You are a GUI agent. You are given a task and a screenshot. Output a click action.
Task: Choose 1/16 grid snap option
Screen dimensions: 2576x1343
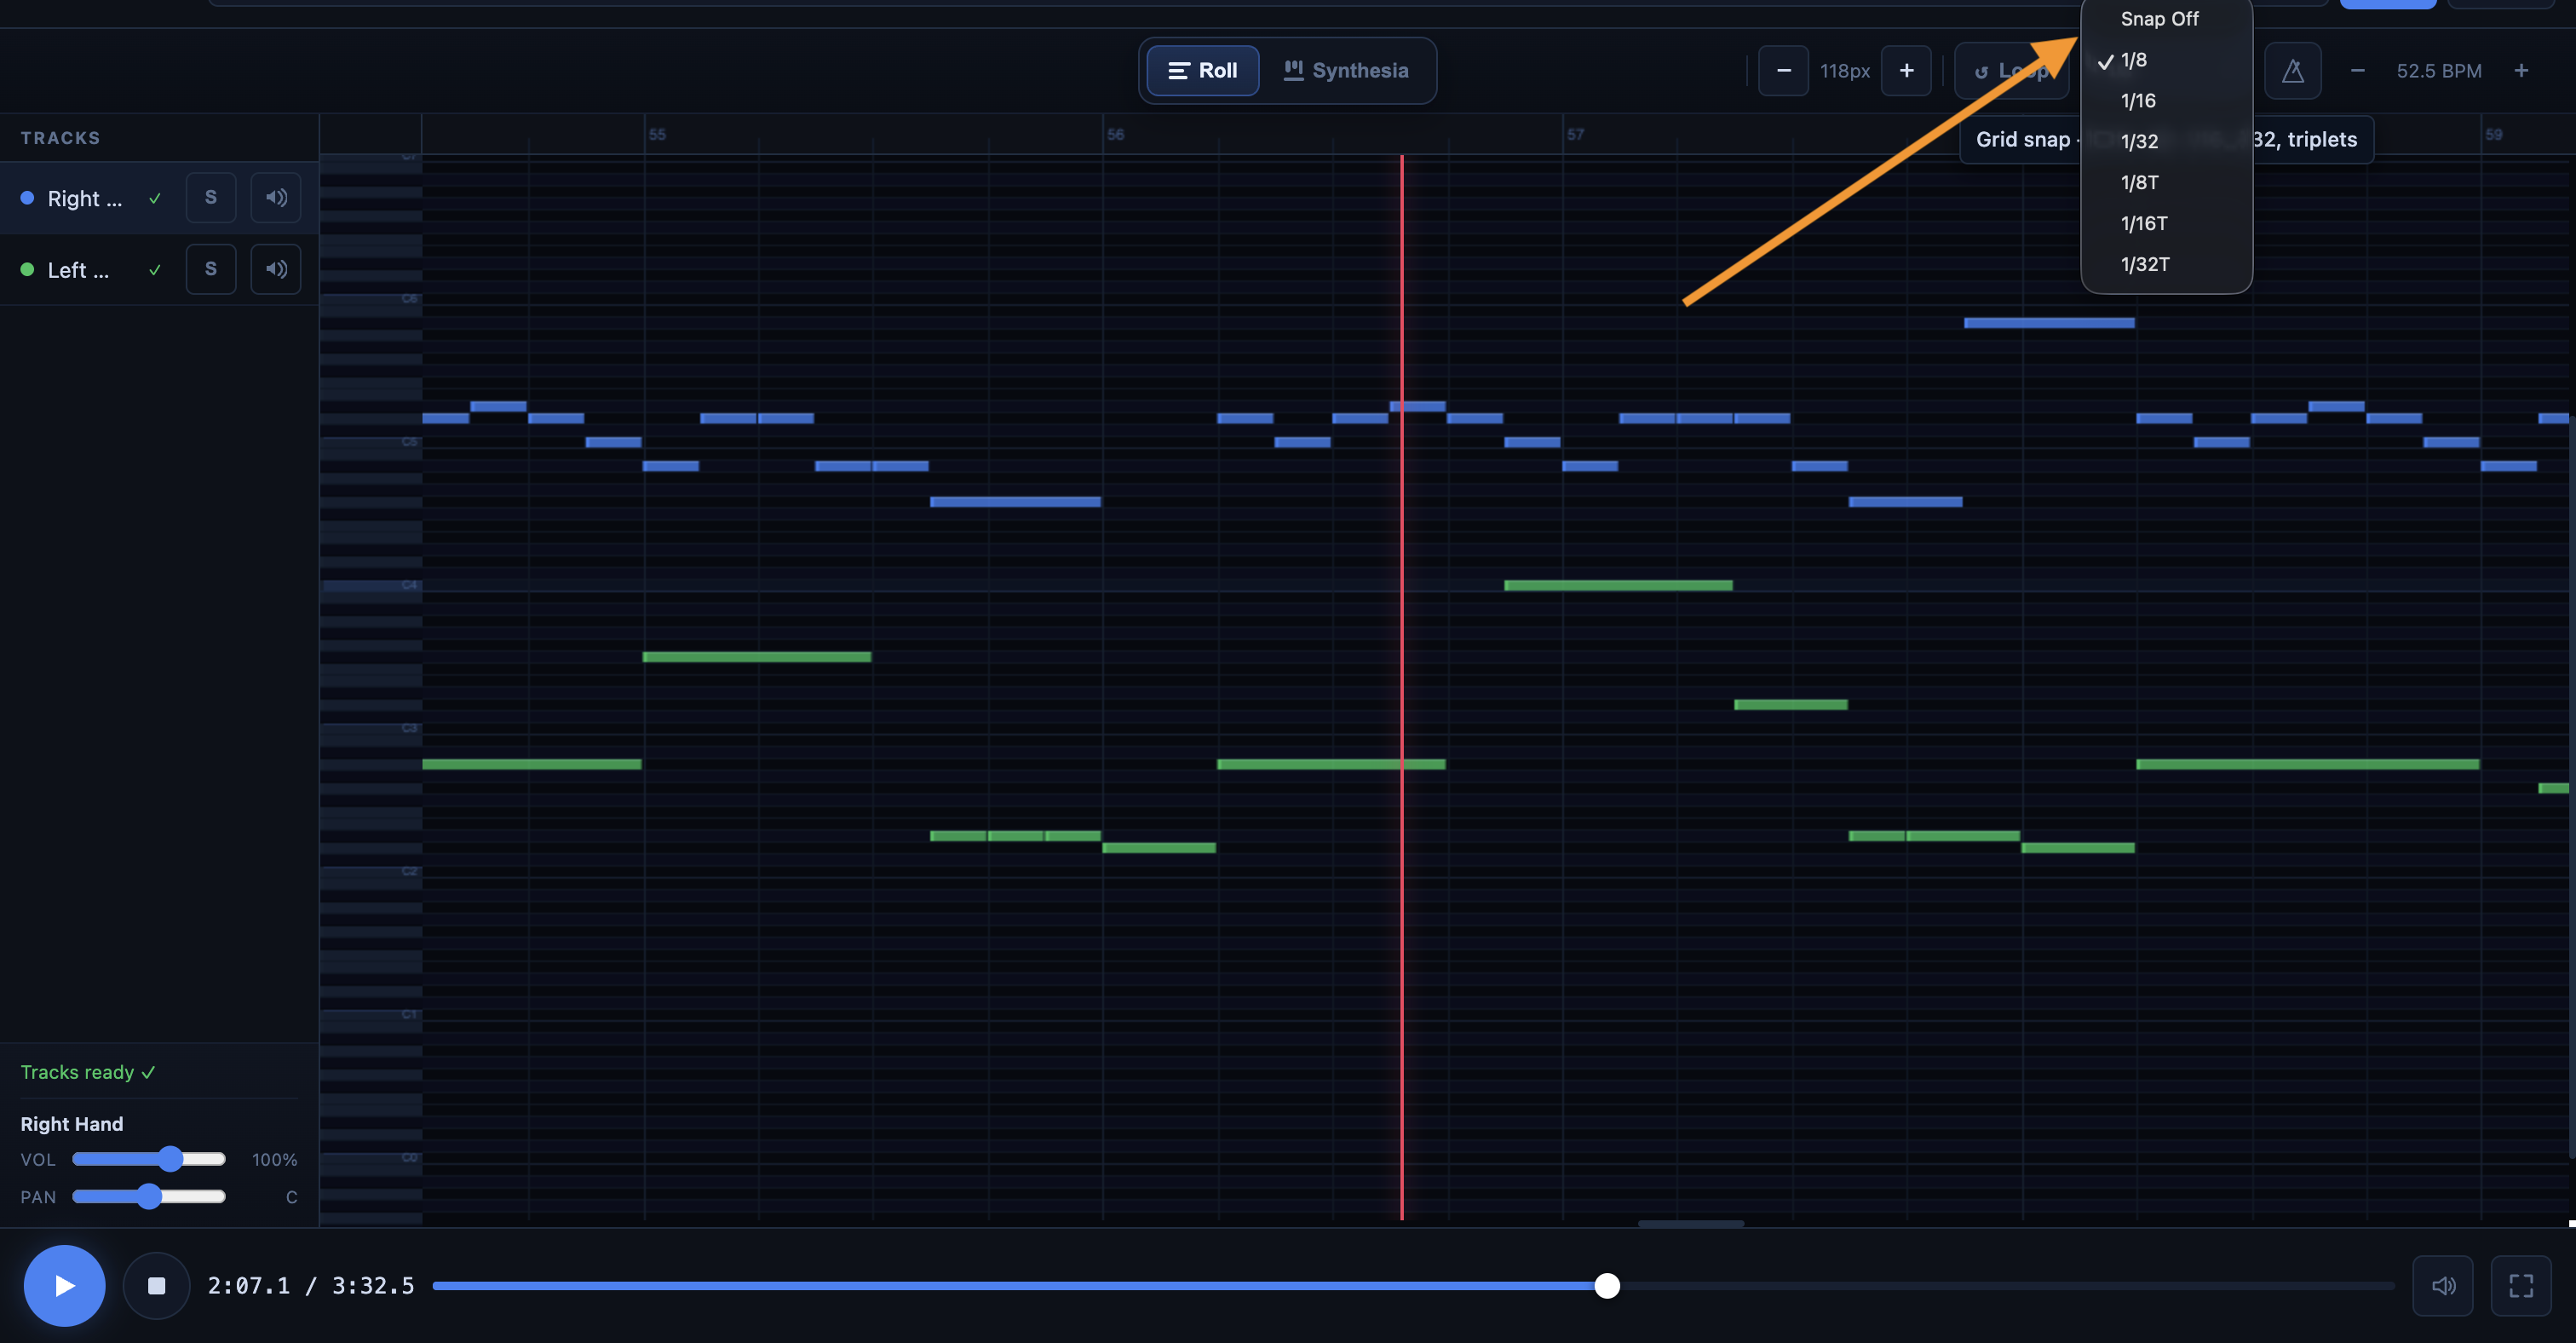(x=2138, y=101)
